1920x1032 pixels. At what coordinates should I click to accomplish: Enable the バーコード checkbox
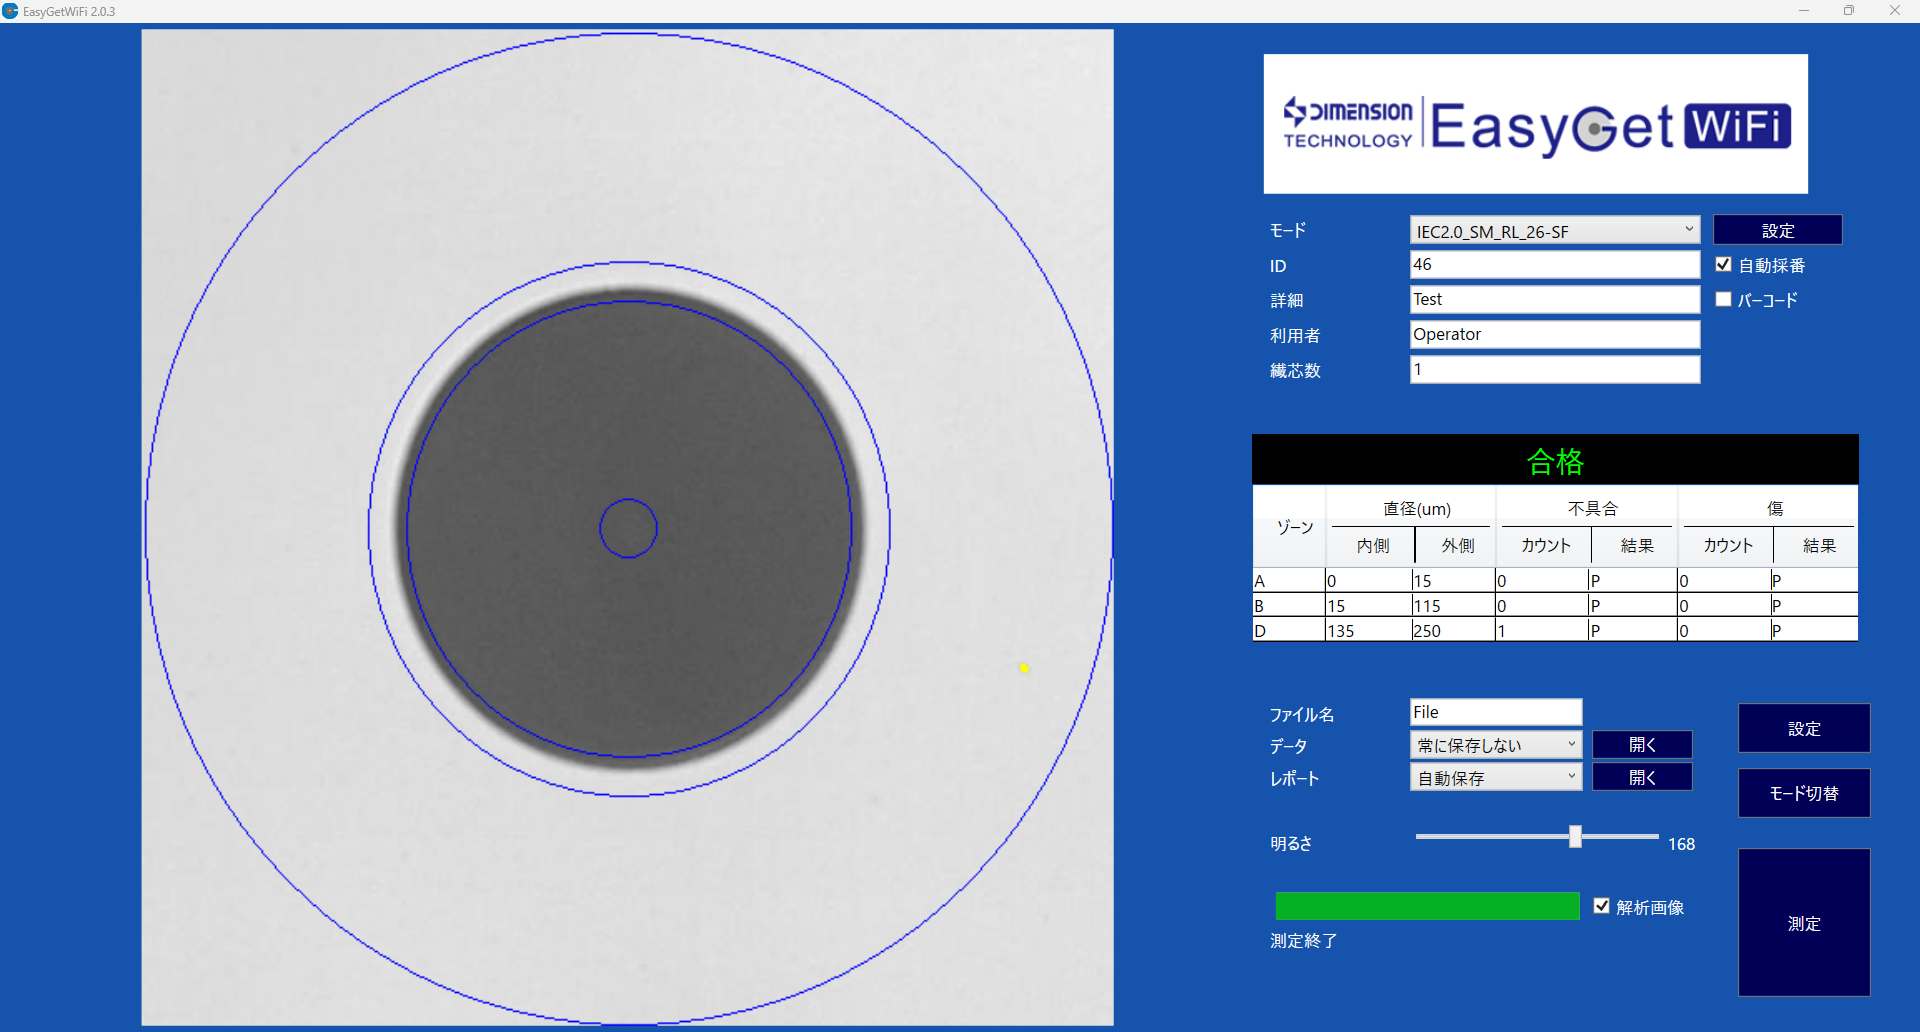tap(1723, 299)
